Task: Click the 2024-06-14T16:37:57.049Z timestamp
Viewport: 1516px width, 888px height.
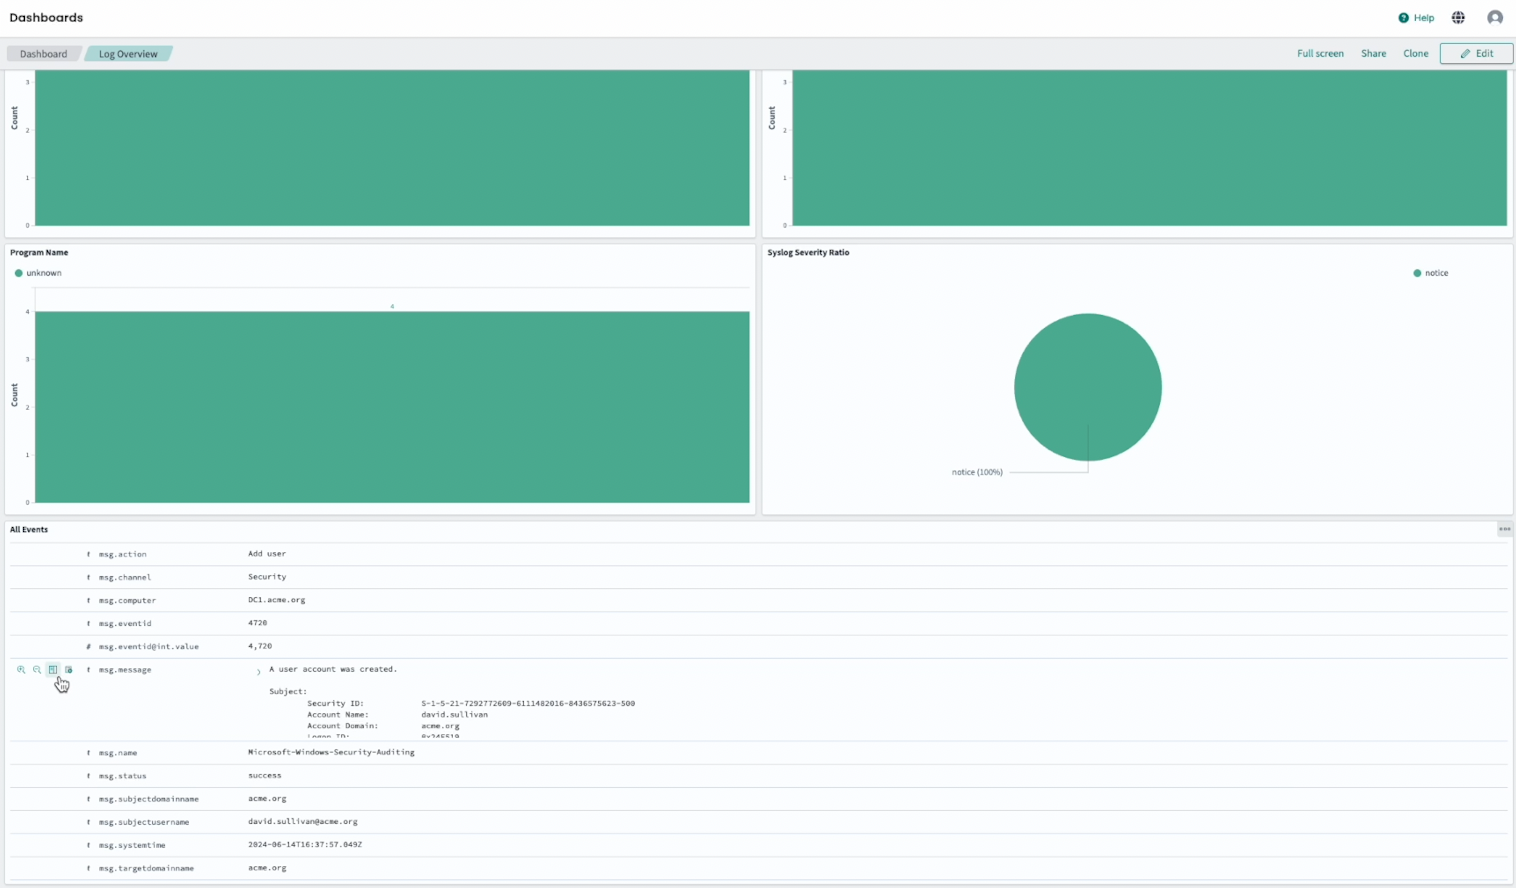Action: (x=305, y=845)
